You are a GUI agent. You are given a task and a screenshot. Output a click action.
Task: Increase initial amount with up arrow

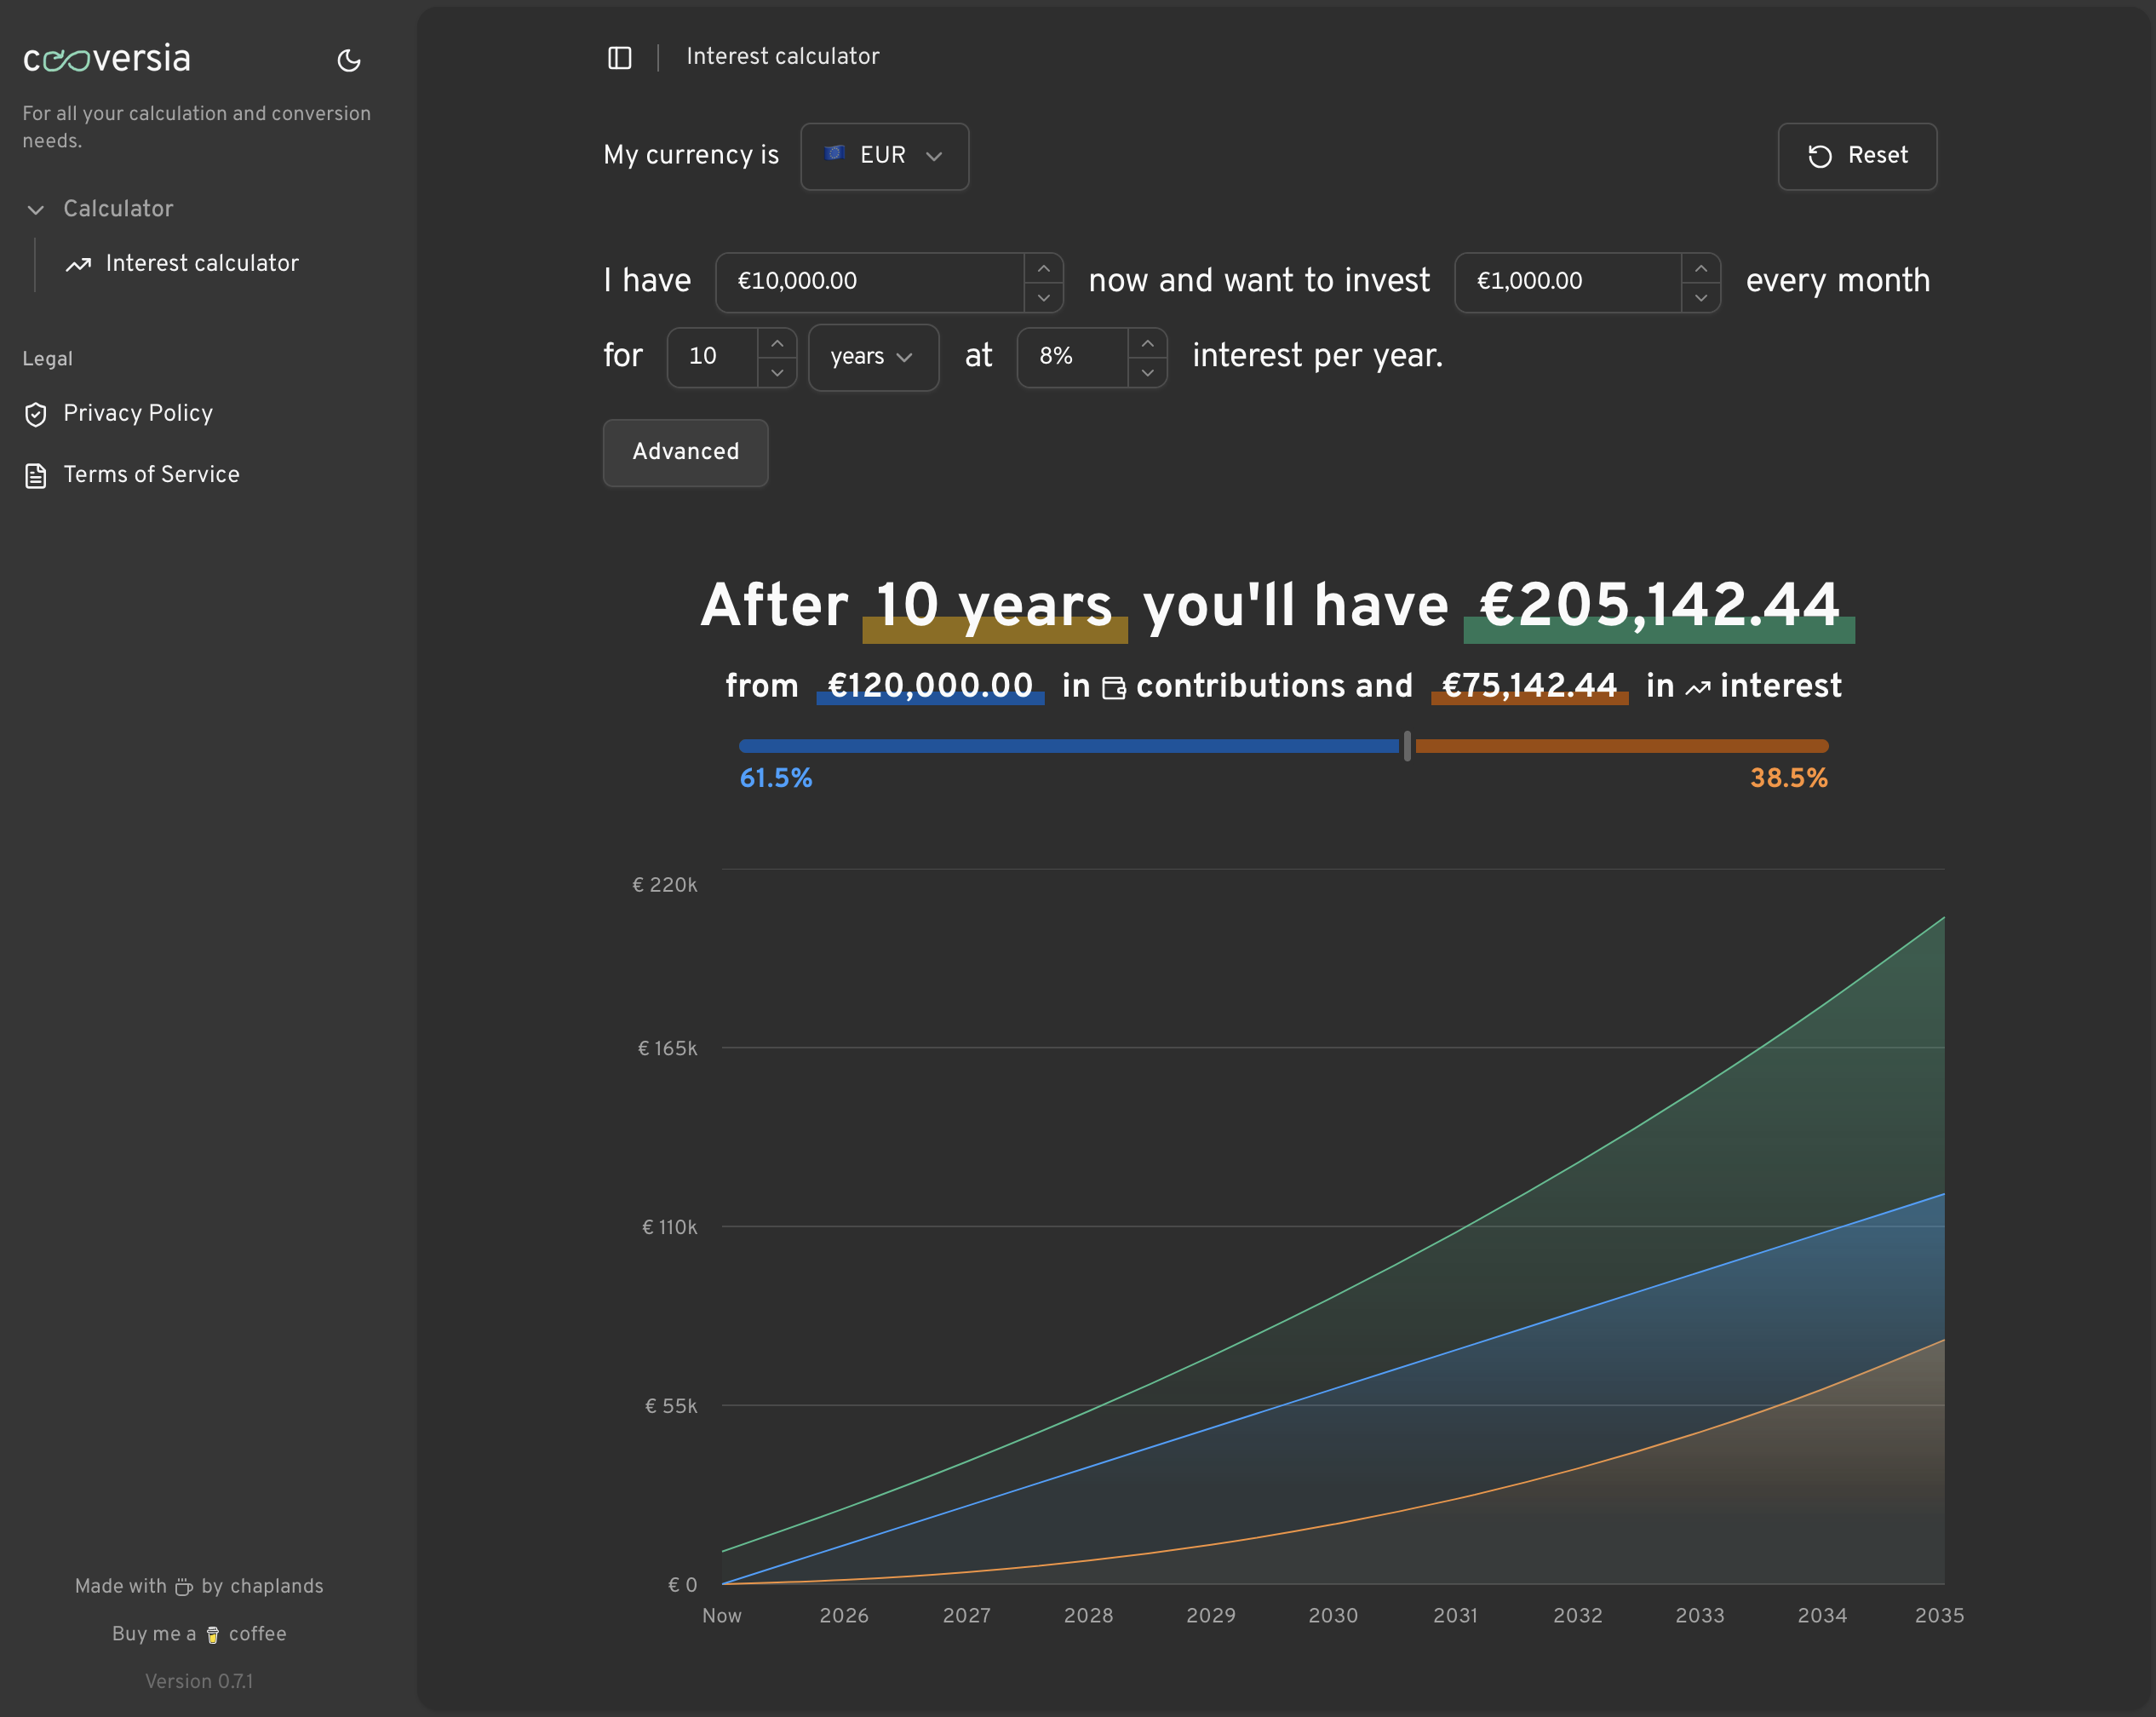(1043, 269)
